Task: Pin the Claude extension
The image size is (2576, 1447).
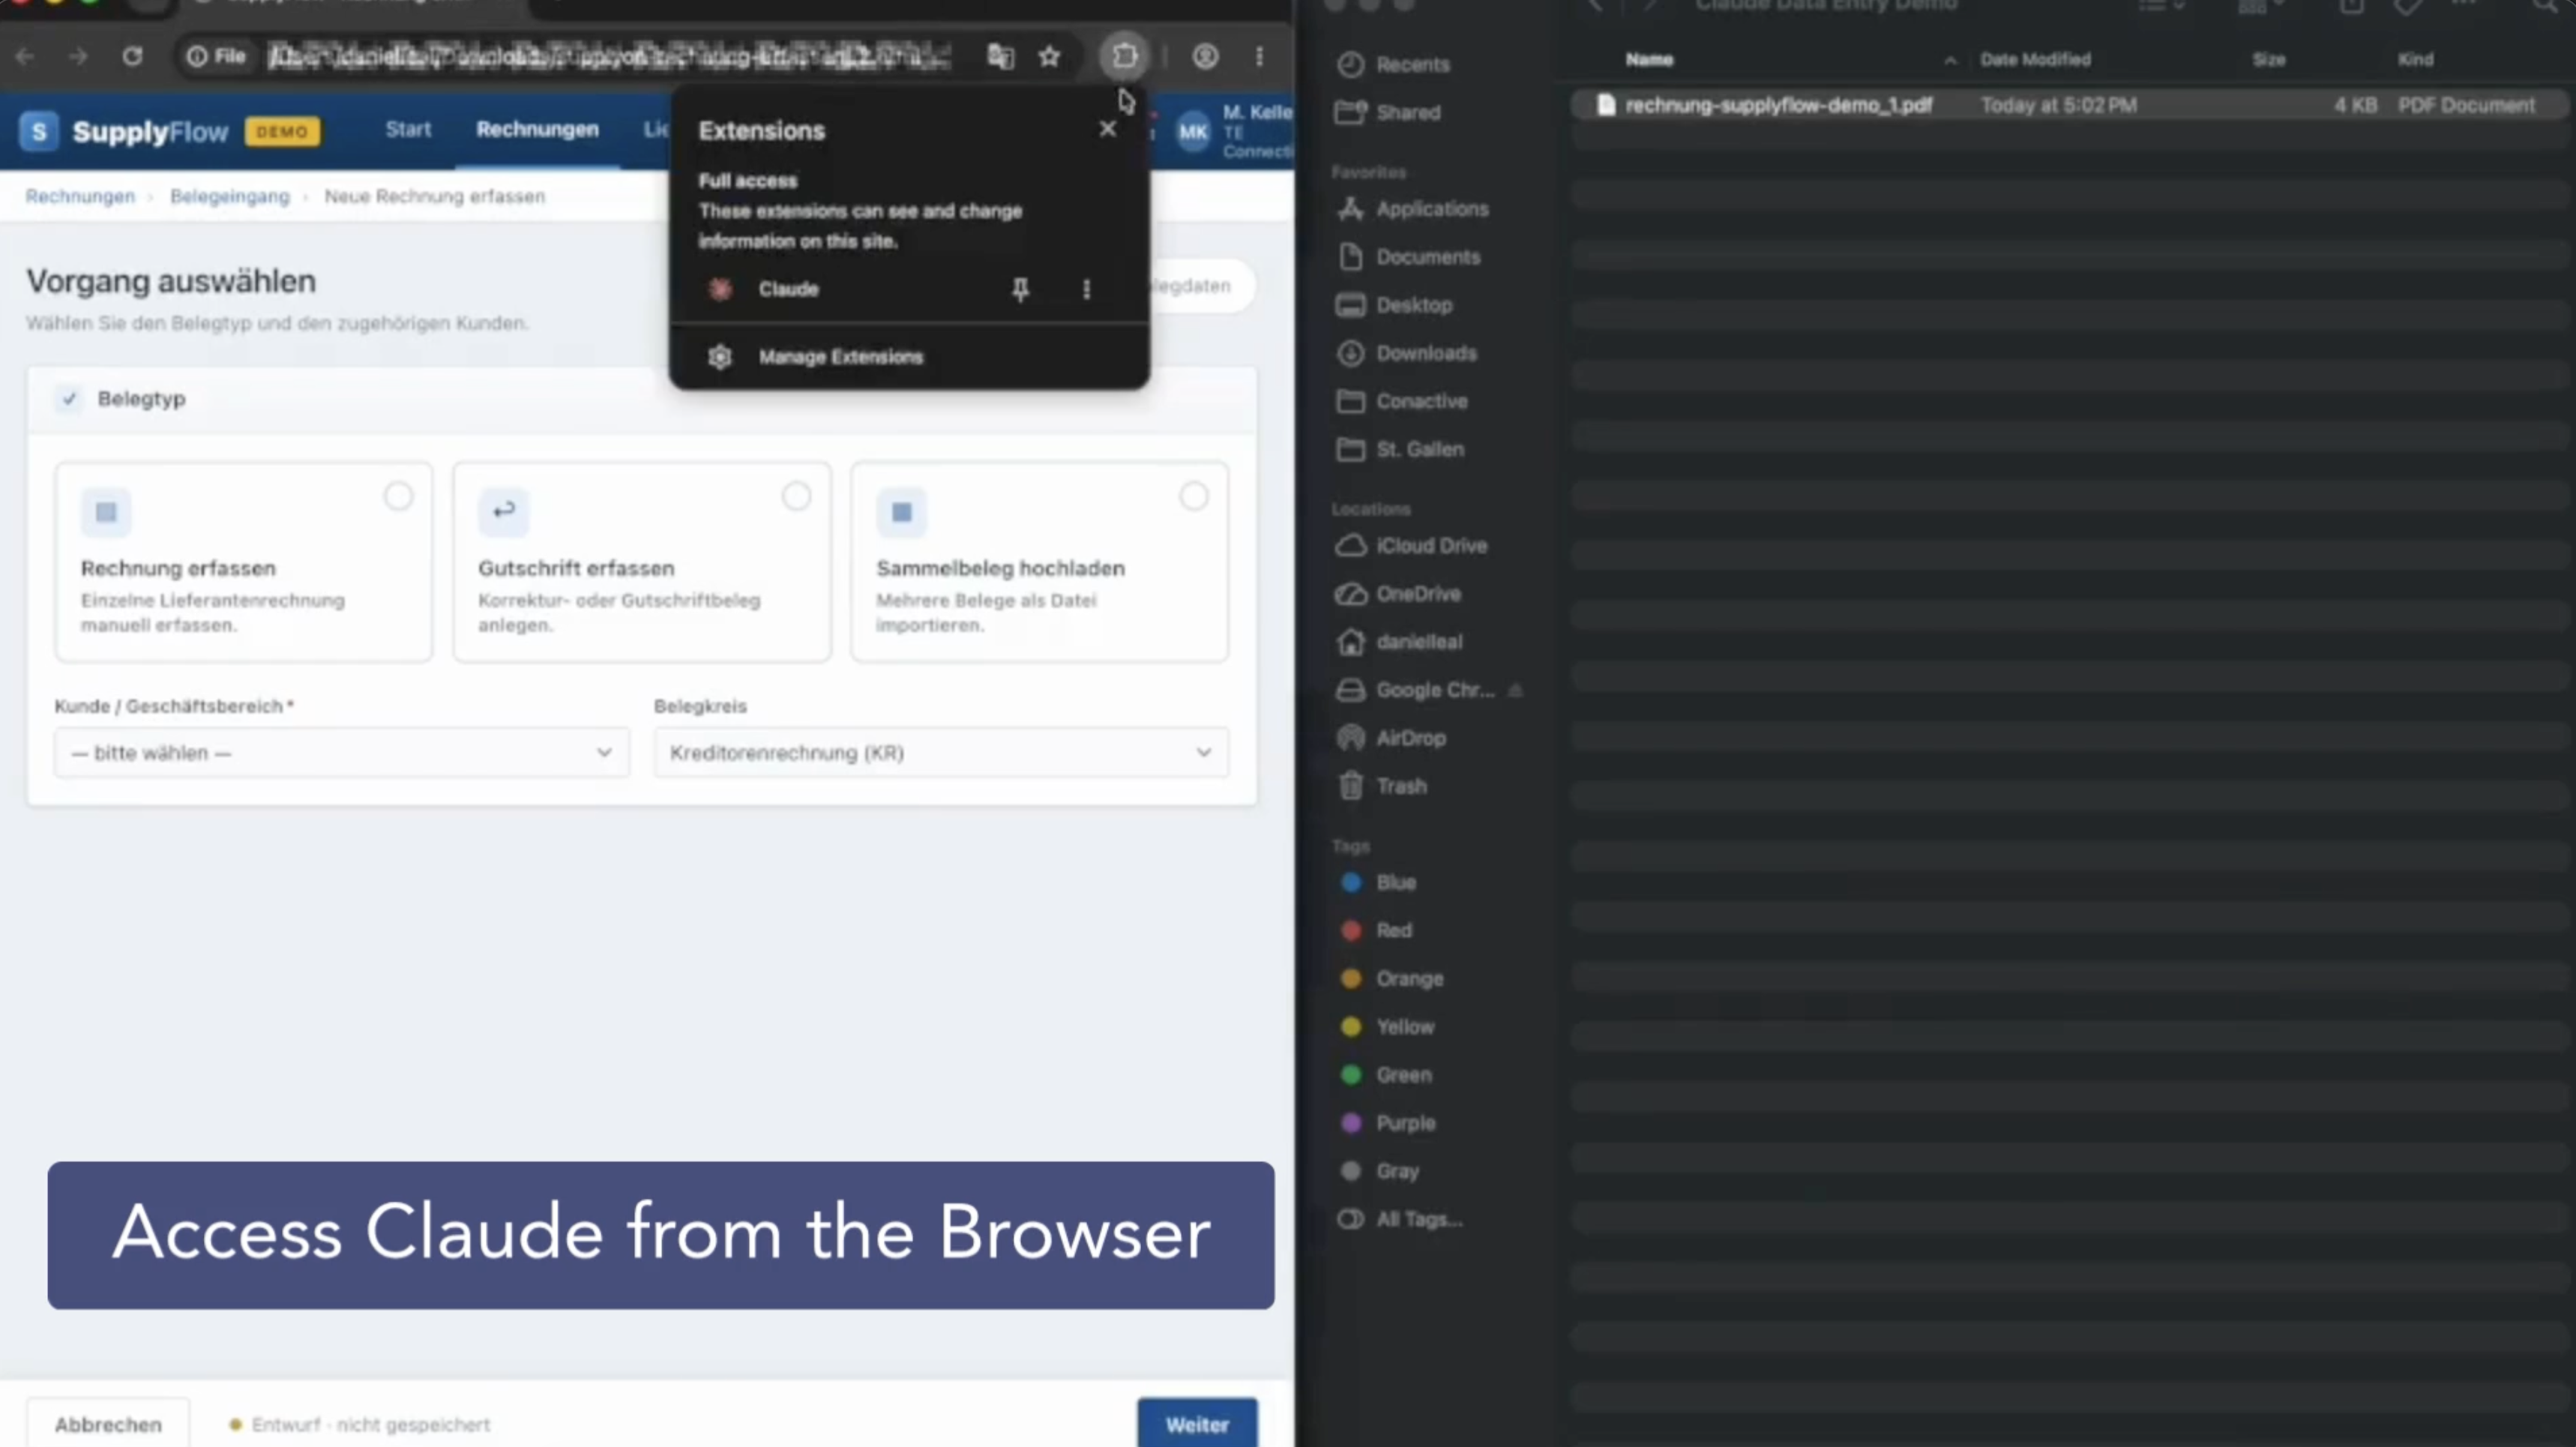Action: (x=1020, y=290)
